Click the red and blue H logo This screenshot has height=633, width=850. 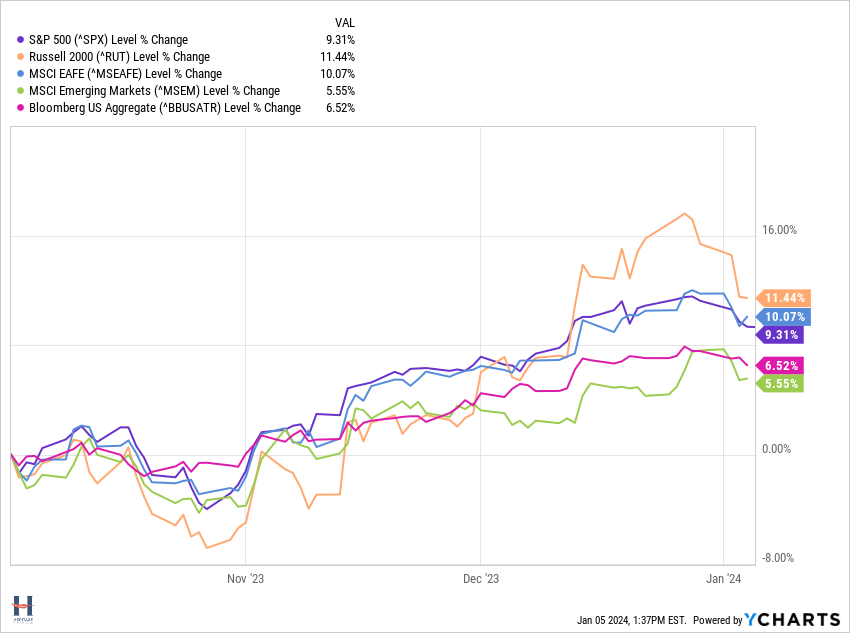tap(23, 608)
